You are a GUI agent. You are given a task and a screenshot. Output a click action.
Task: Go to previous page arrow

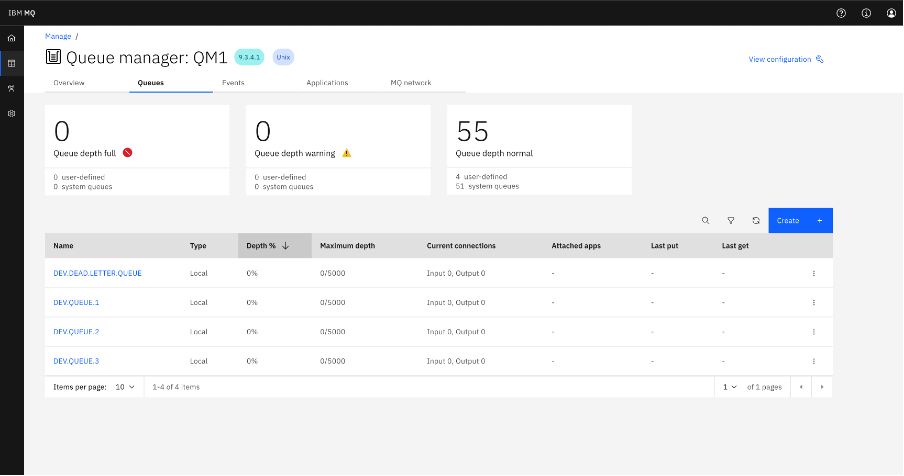pyautogui.click(x=801, y=387)
